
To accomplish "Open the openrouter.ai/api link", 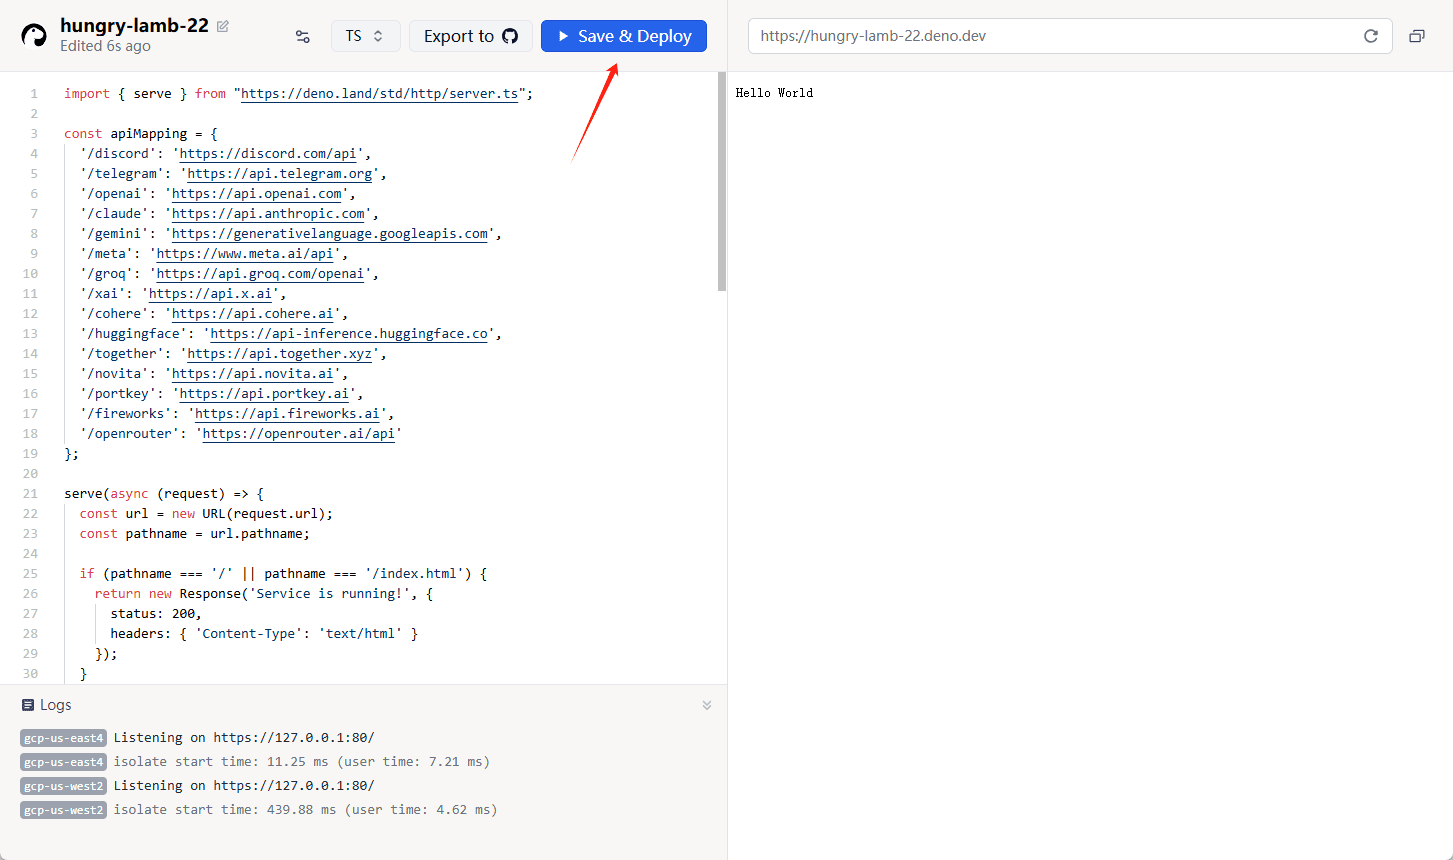I will click(299, 433).
